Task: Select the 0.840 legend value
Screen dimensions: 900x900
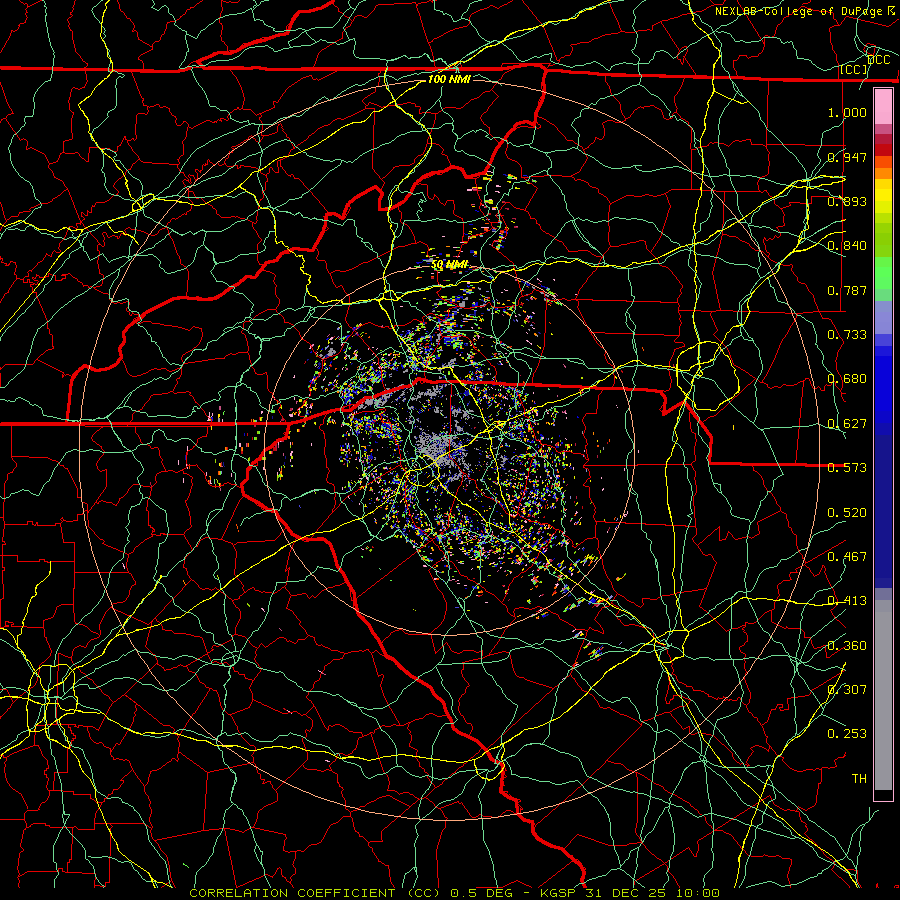Action: click(x=847, y=246)
